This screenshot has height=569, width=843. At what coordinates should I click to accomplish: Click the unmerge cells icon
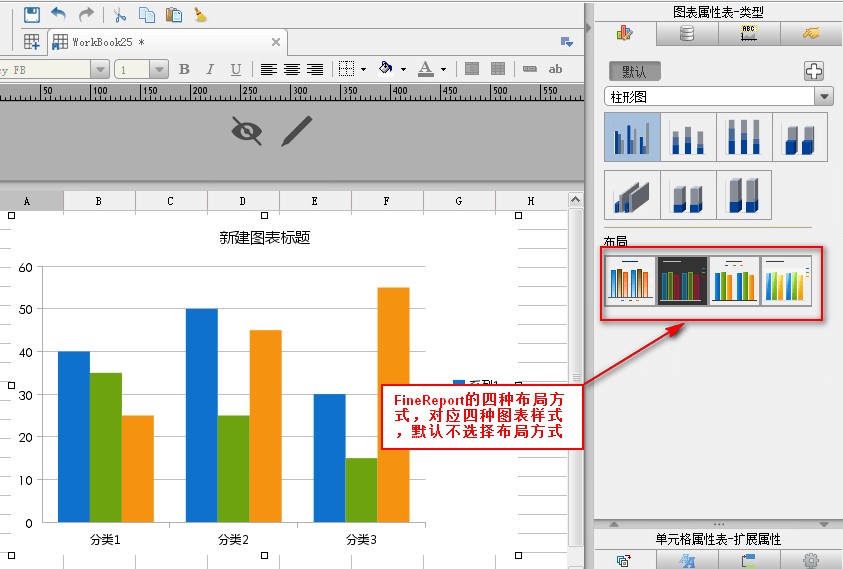[498, 69]
